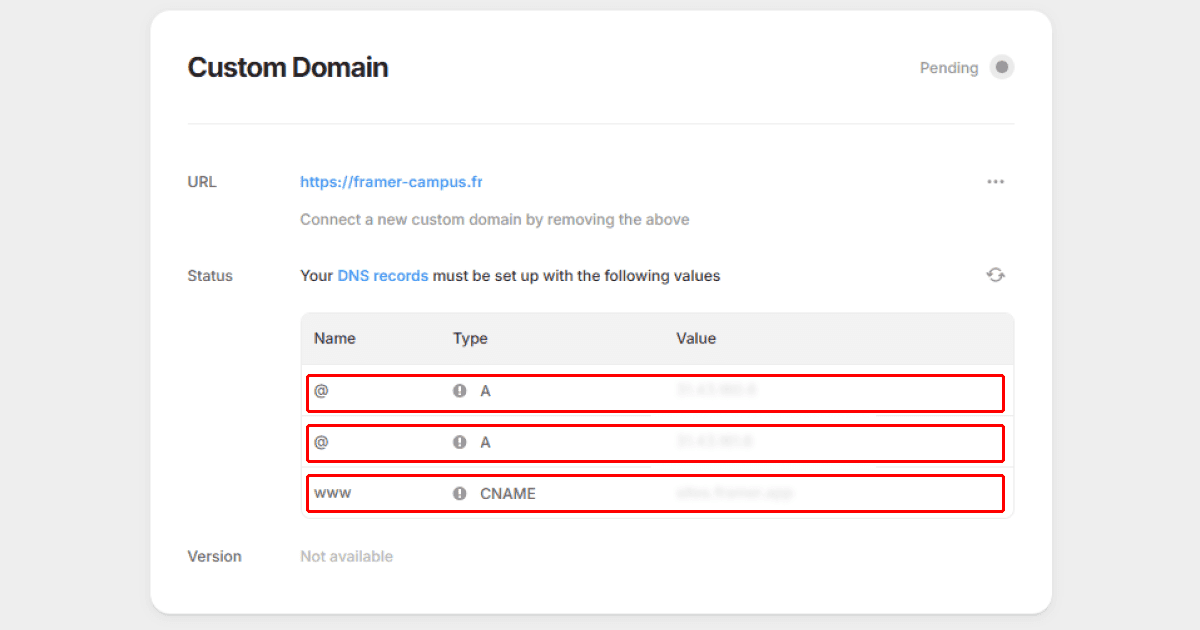1200x630 pixels.
Task: Click the CNAME type text
Action: coord(508,493)
